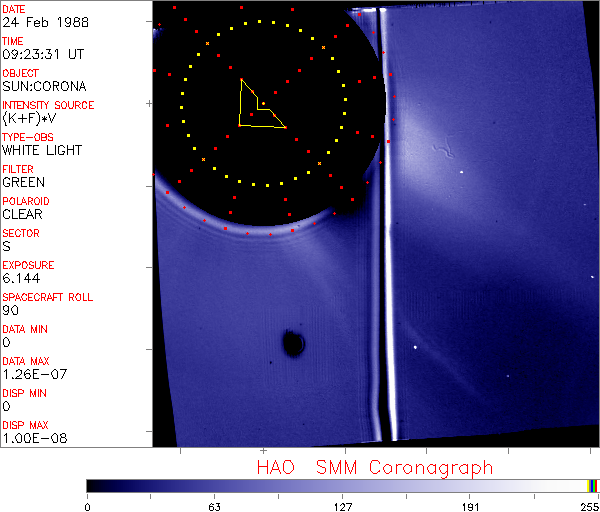Click the GREEN filter value
Screen dimensions: 600x512
[x=24, y=183]
